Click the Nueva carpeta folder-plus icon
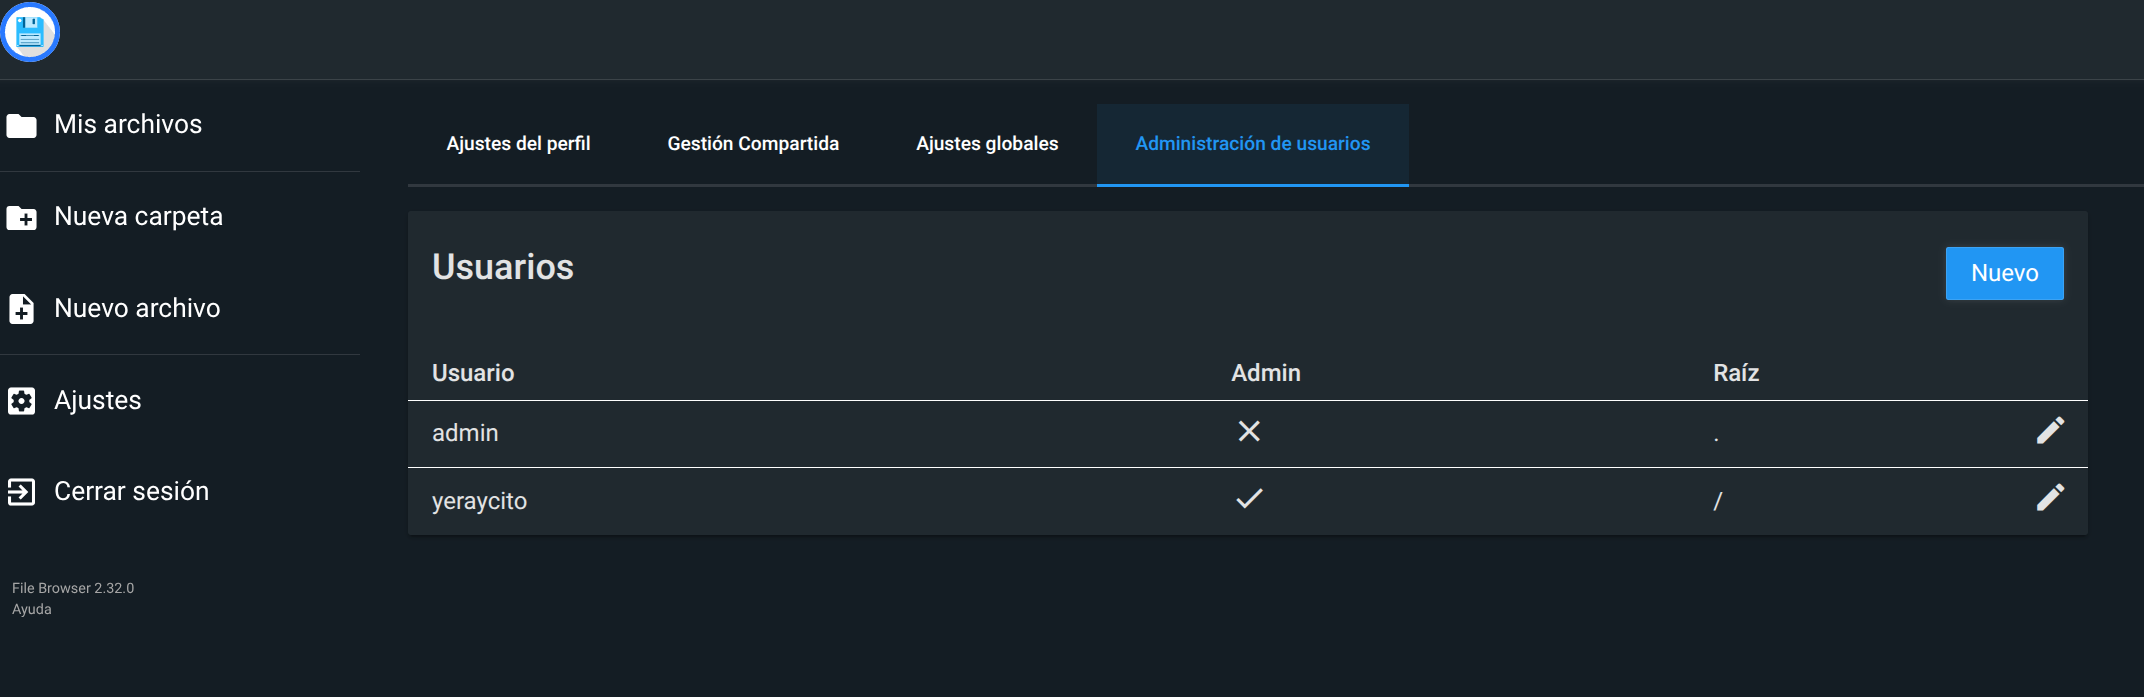This screenshot has width=2144, height=697. (22, 218)
